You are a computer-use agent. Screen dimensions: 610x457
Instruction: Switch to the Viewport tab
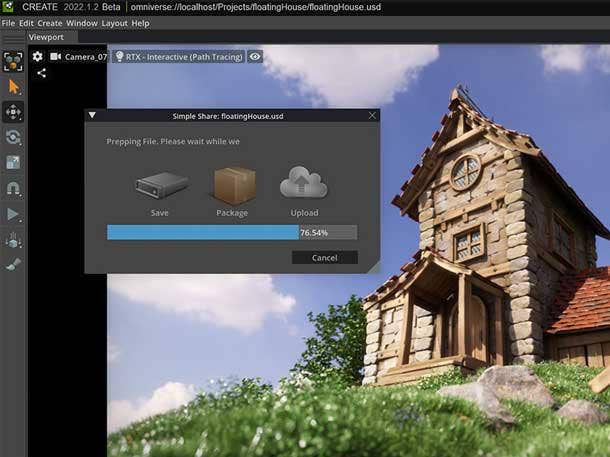coord(46,37)
